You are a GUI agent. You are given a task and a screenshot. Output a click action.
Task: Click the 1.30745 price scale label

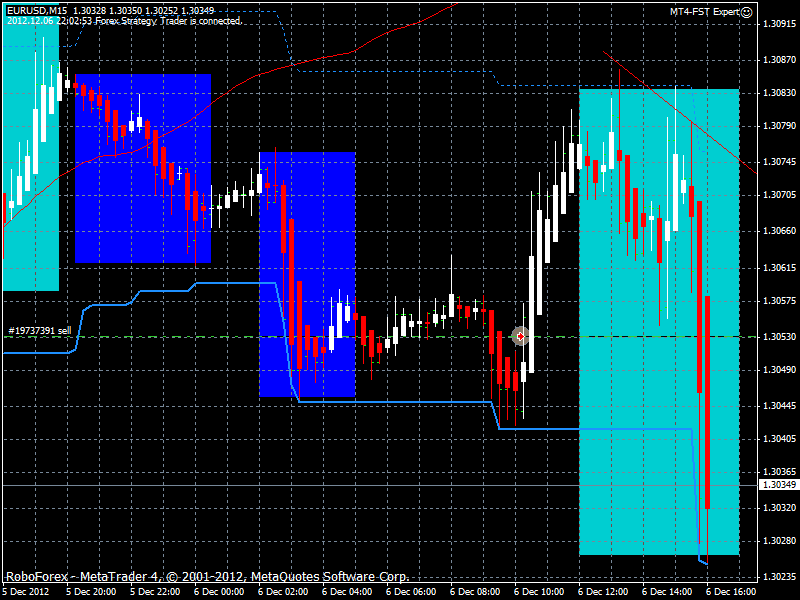[x=778, y=161]
